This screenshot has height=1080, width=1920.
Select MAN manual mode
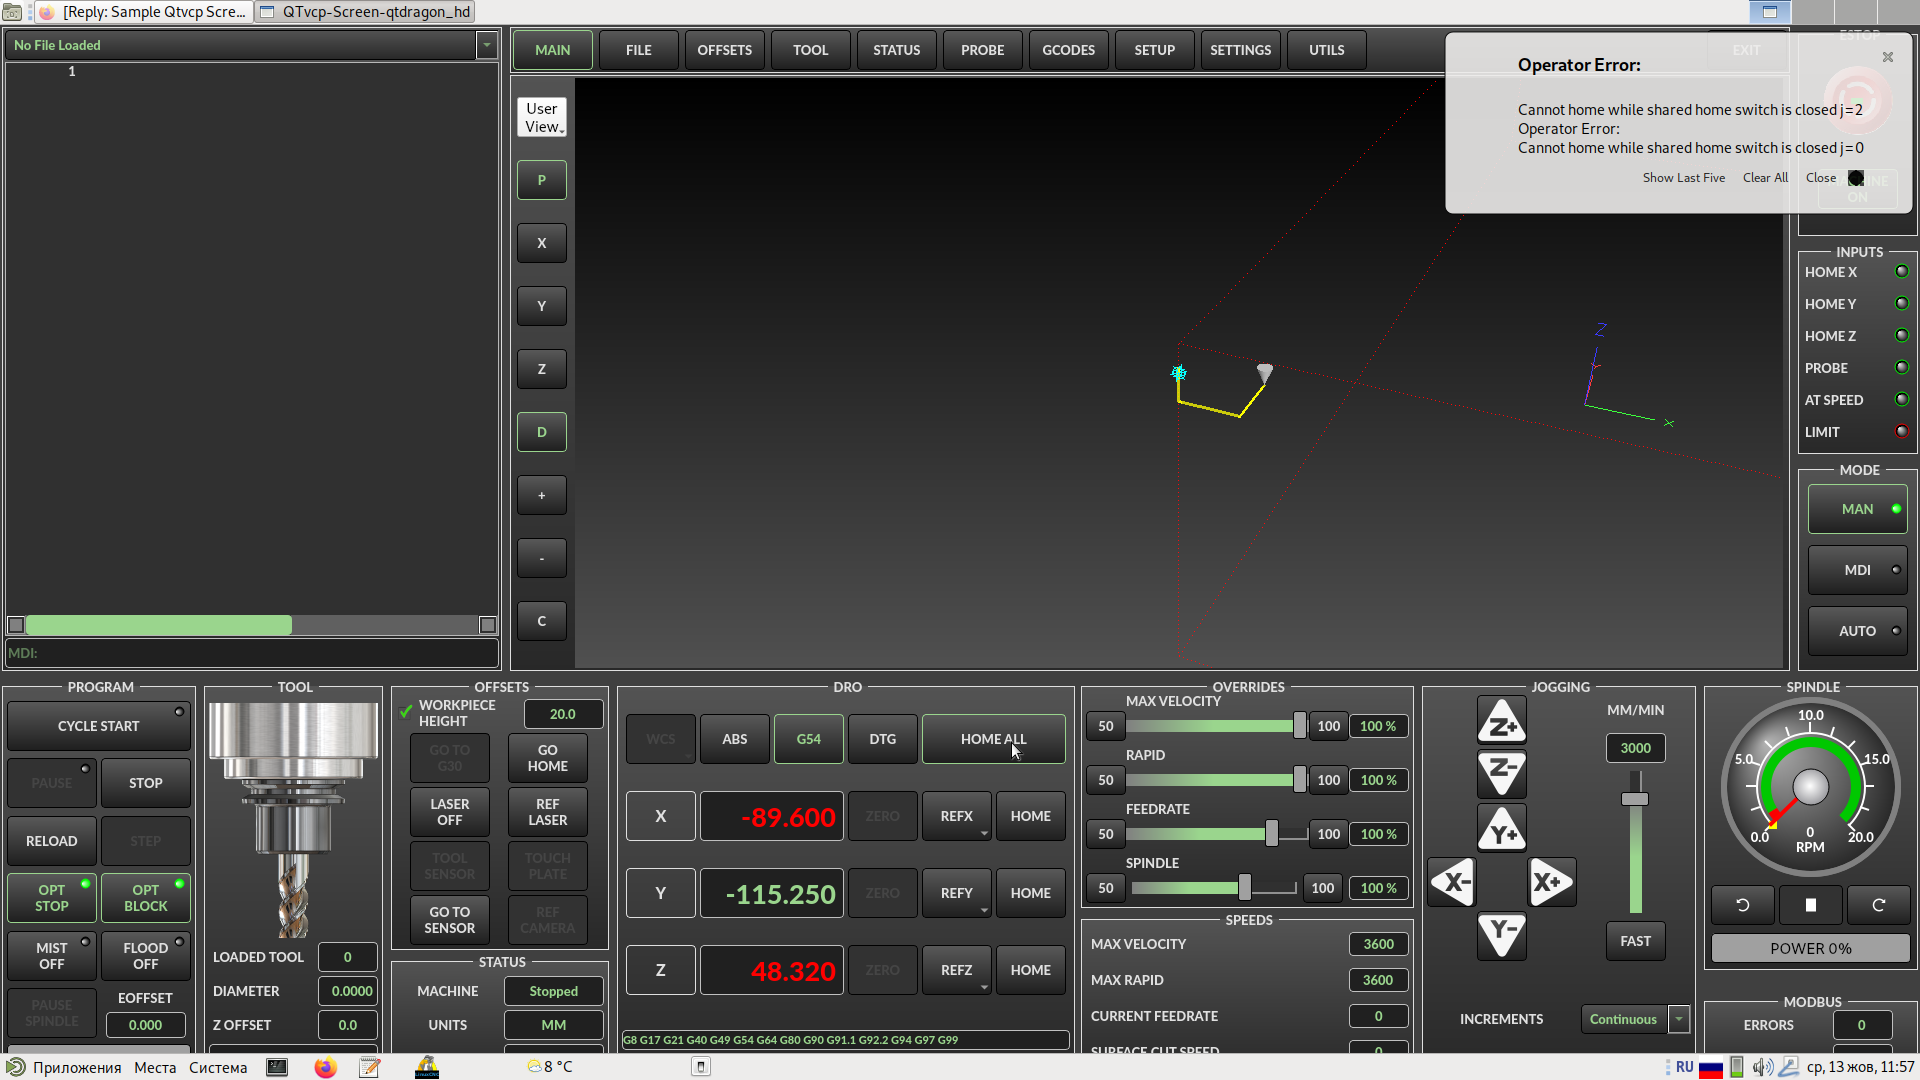[1858, 509]
